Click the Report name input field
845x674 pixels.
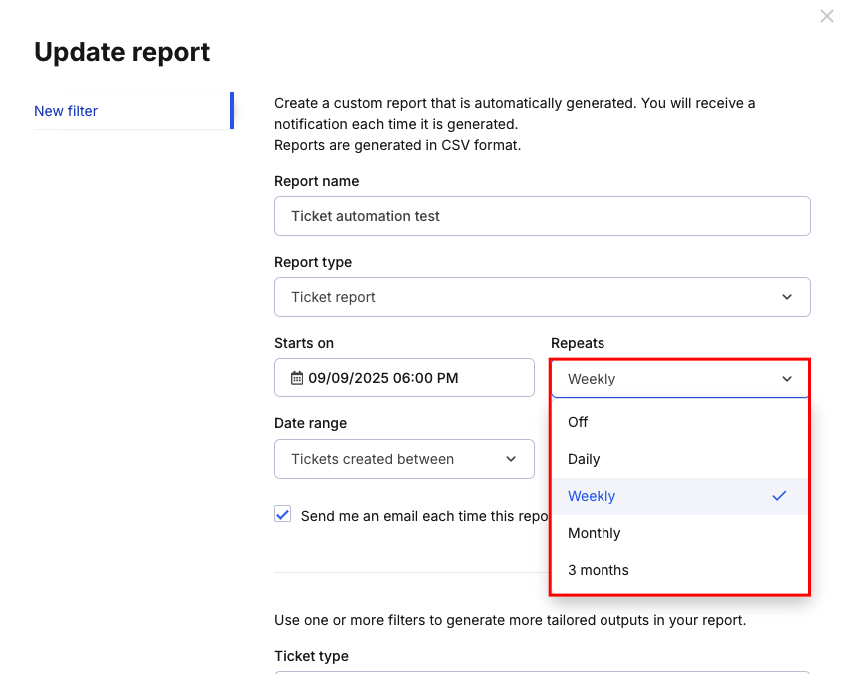542,216
